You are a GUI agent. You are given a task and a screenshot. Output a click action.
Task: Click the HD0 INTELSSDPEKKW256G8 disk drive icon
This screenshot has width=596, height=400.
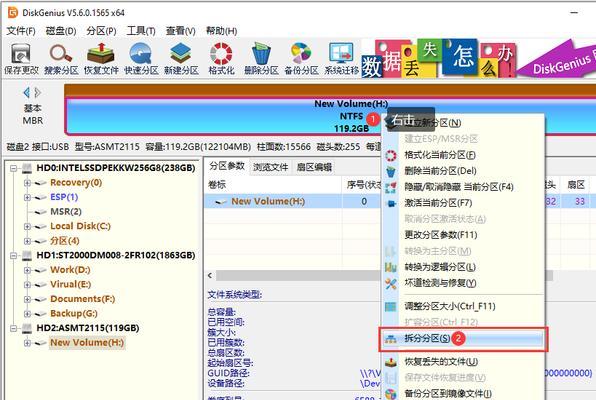(x=27, y=168)
